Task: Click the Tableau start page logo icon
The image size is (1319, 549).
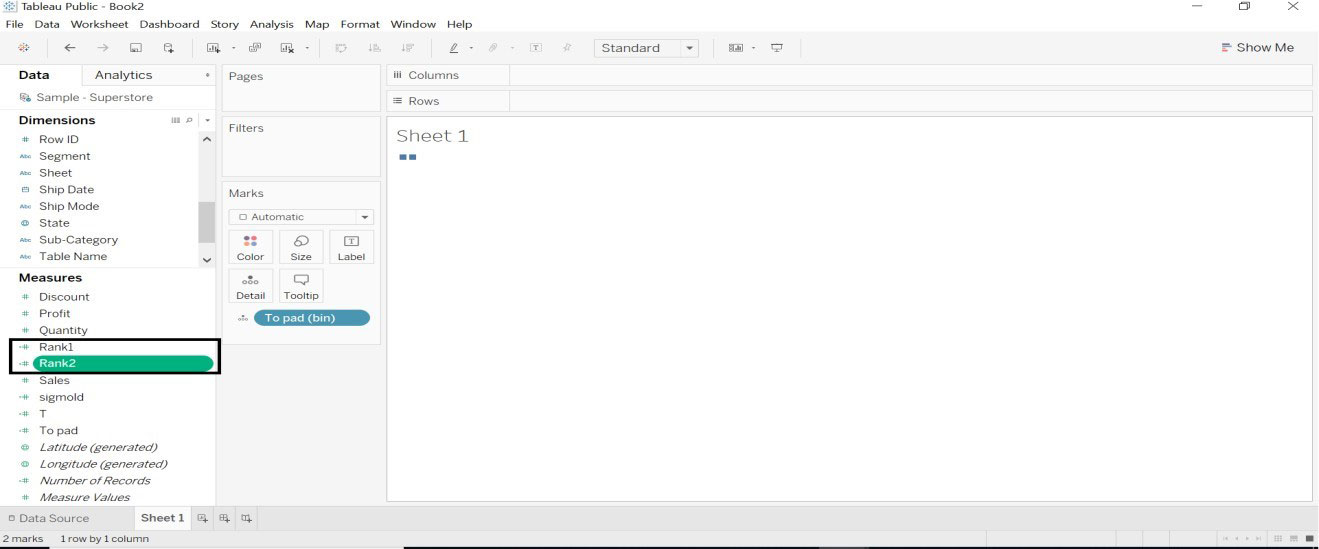Action: (x=25, y=48)
